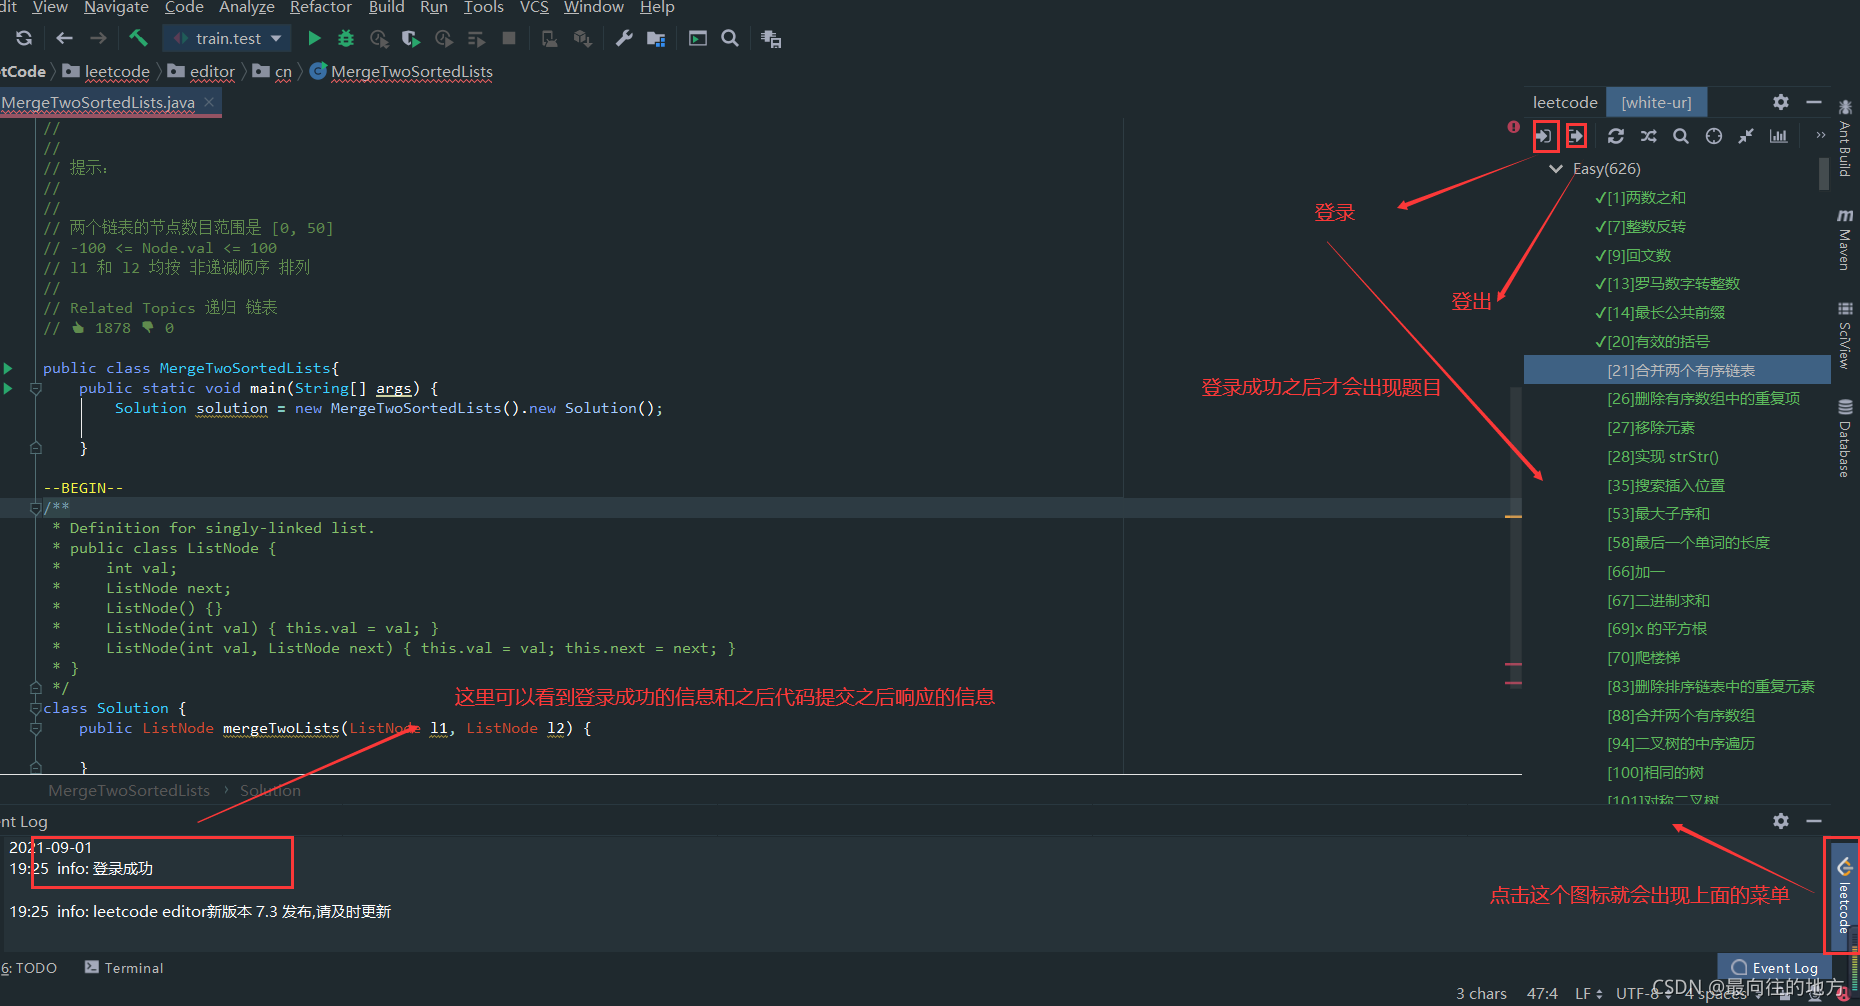Open the Database side panel
Image resolution: width=1860 pixels, height=1006 pixels.
[x=1845, y=437]
